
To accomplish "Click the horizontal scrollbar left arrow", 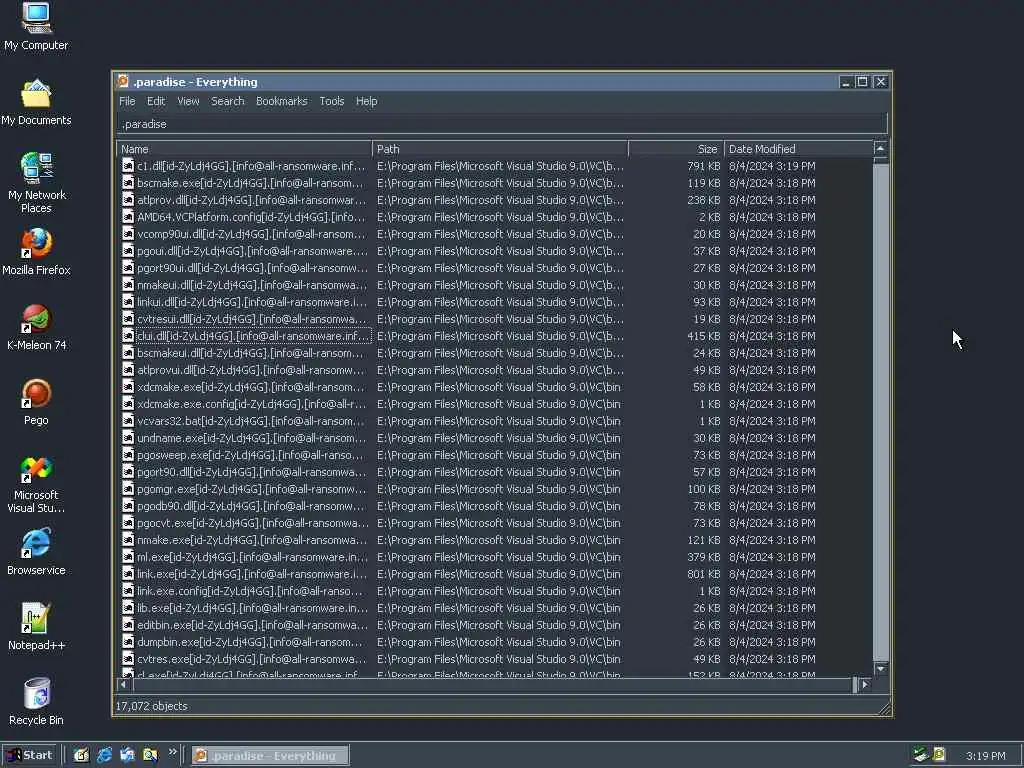I will (x=124, y=684).
